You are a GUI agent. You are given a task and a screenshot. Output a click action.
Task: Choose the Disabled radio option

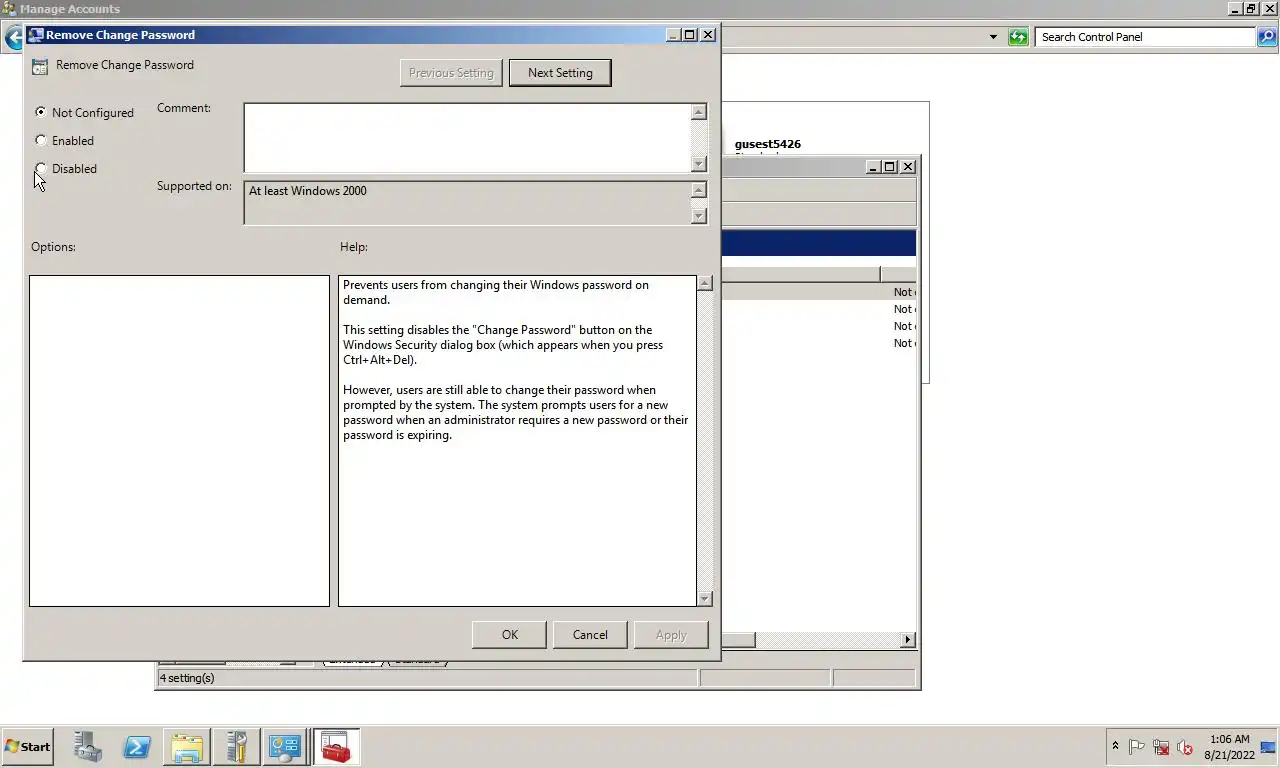tap(40, 168)
